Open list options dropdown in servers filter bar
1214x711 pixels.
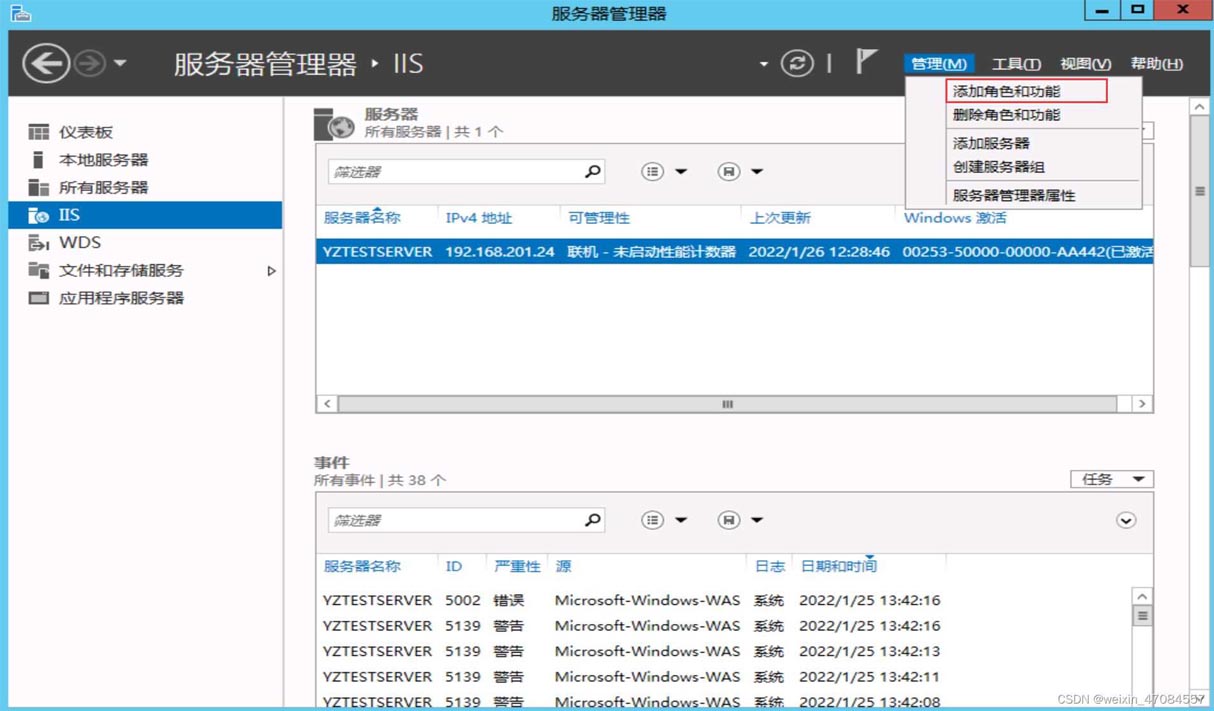[664, 172]
